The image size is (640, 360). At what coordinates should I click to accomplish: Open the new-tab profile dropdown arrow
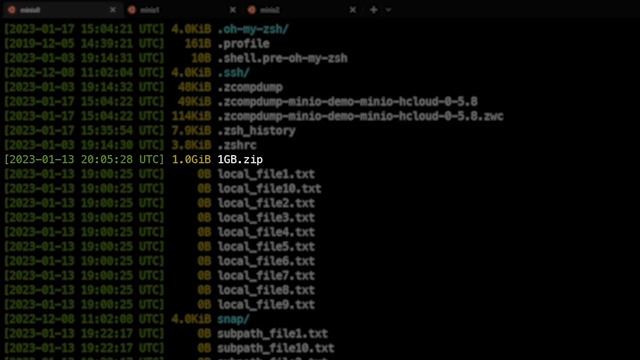point(388,10)
